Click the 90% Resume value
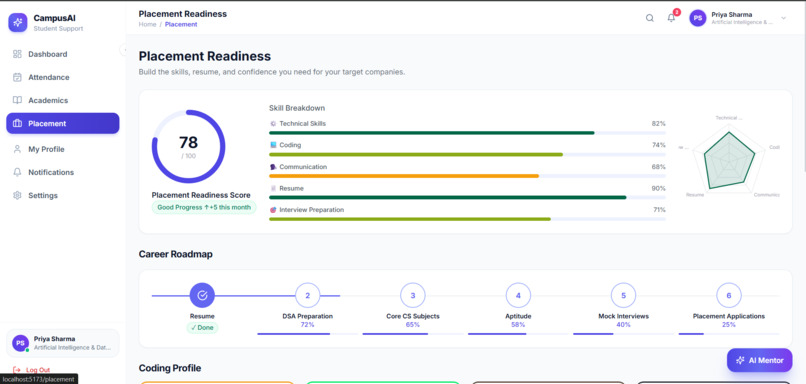 (x=658, y=188)
